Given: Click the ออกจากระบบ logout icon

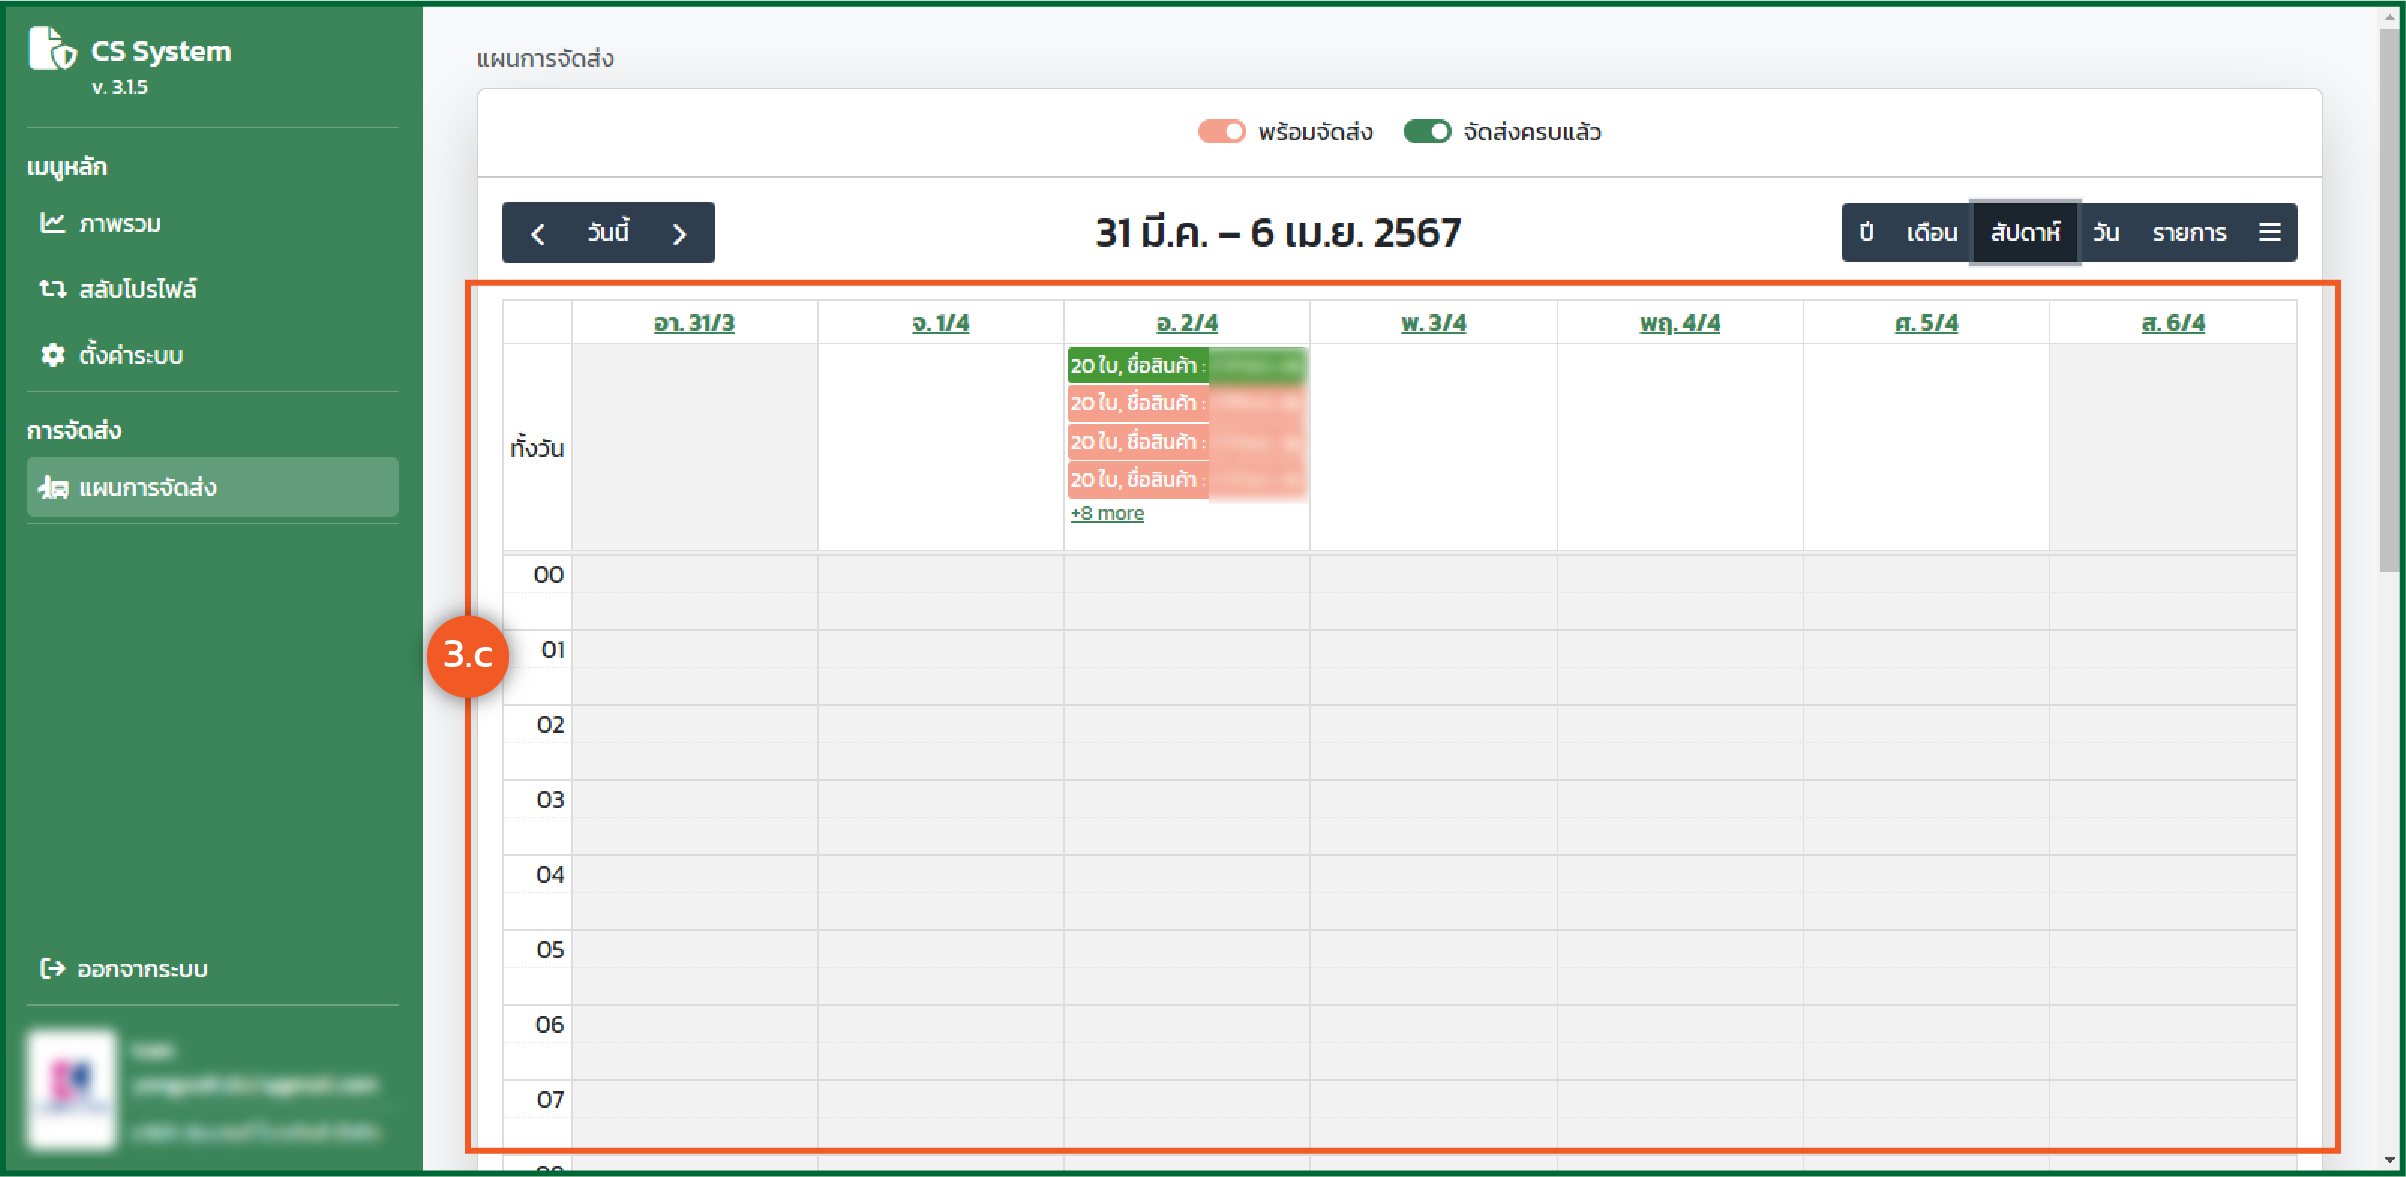Looking at the screenshot, I should click(x=52, y=968).
